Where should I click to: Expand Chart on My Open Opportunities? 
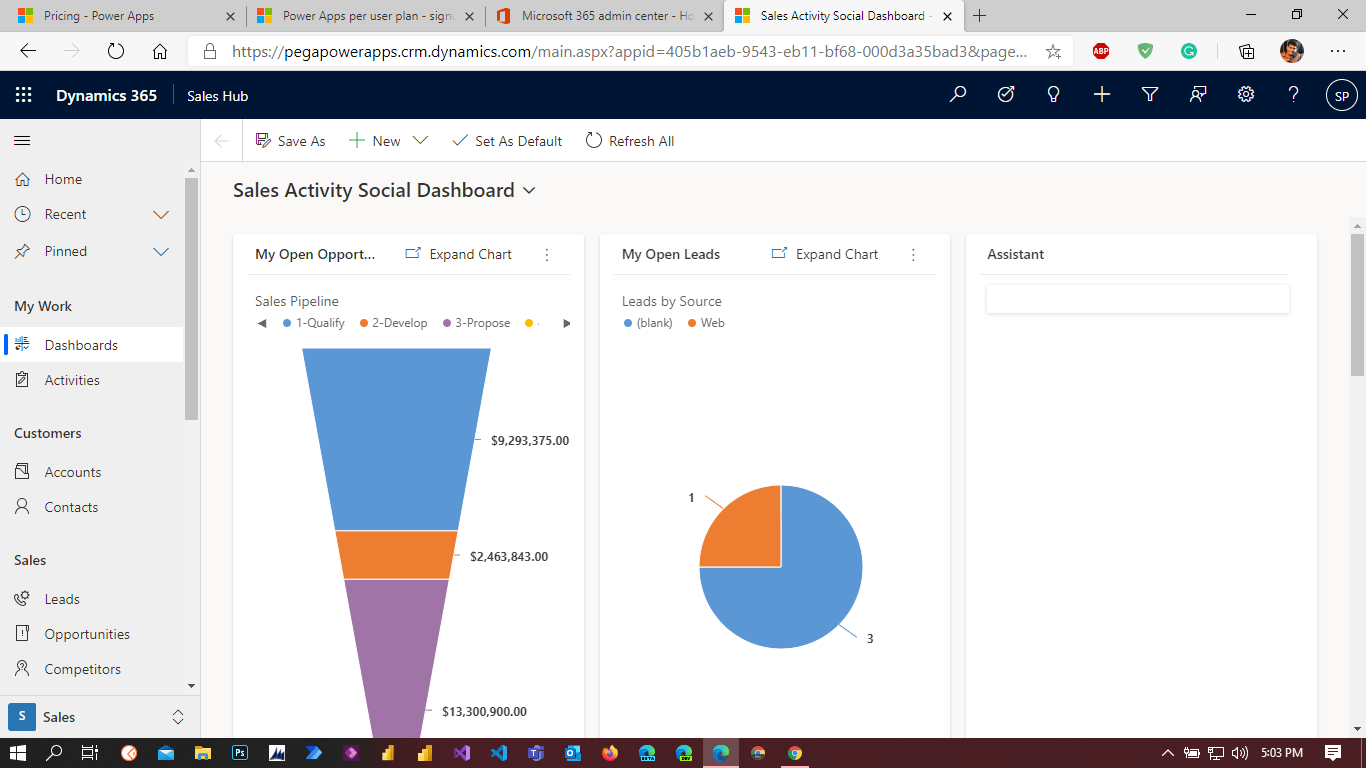(x=459, y=254)
